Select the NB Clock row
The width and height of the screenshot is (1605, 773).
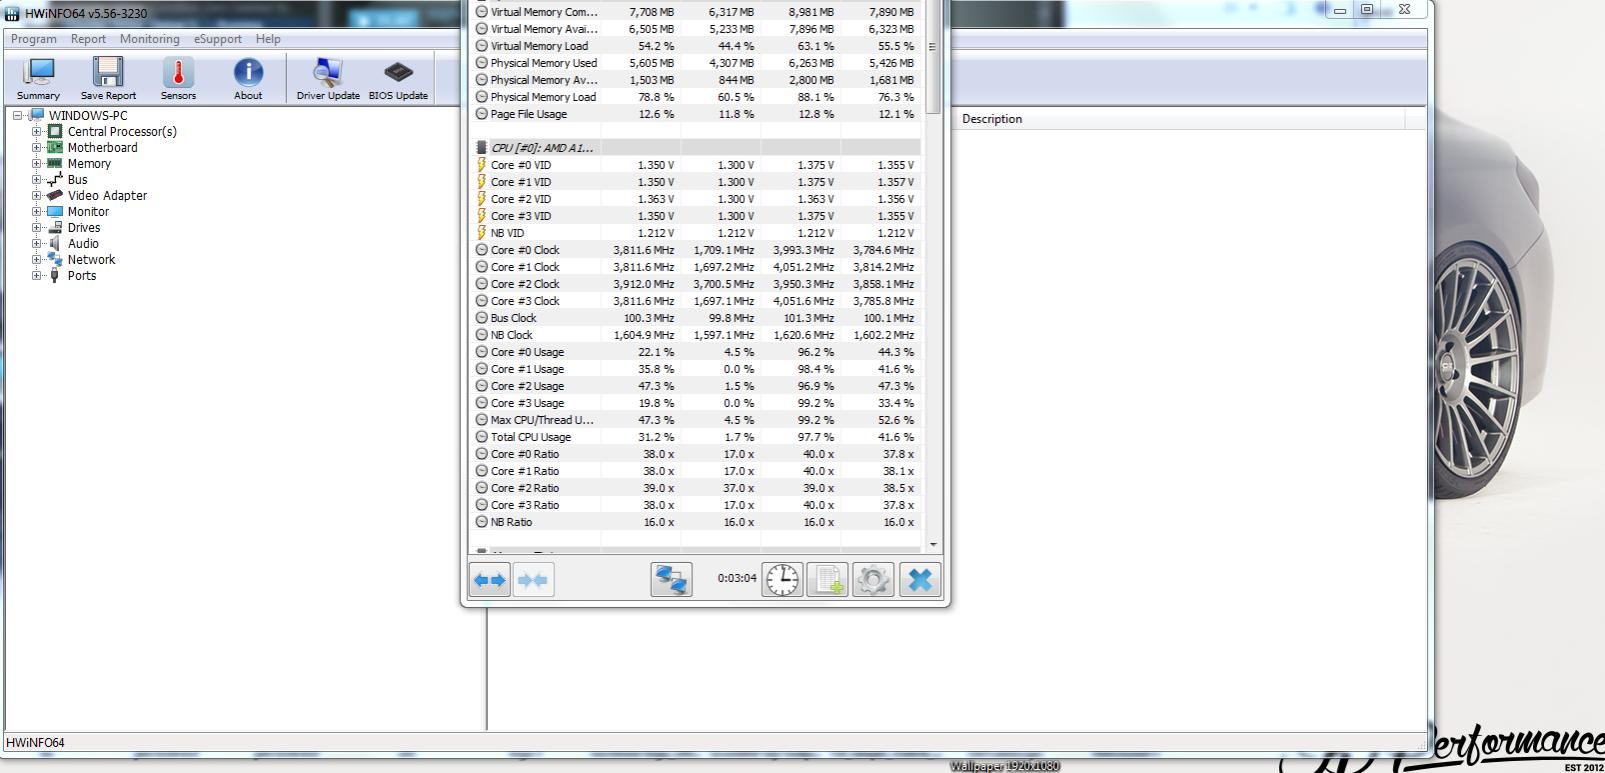pyautogui.click(x=697, y=335)
